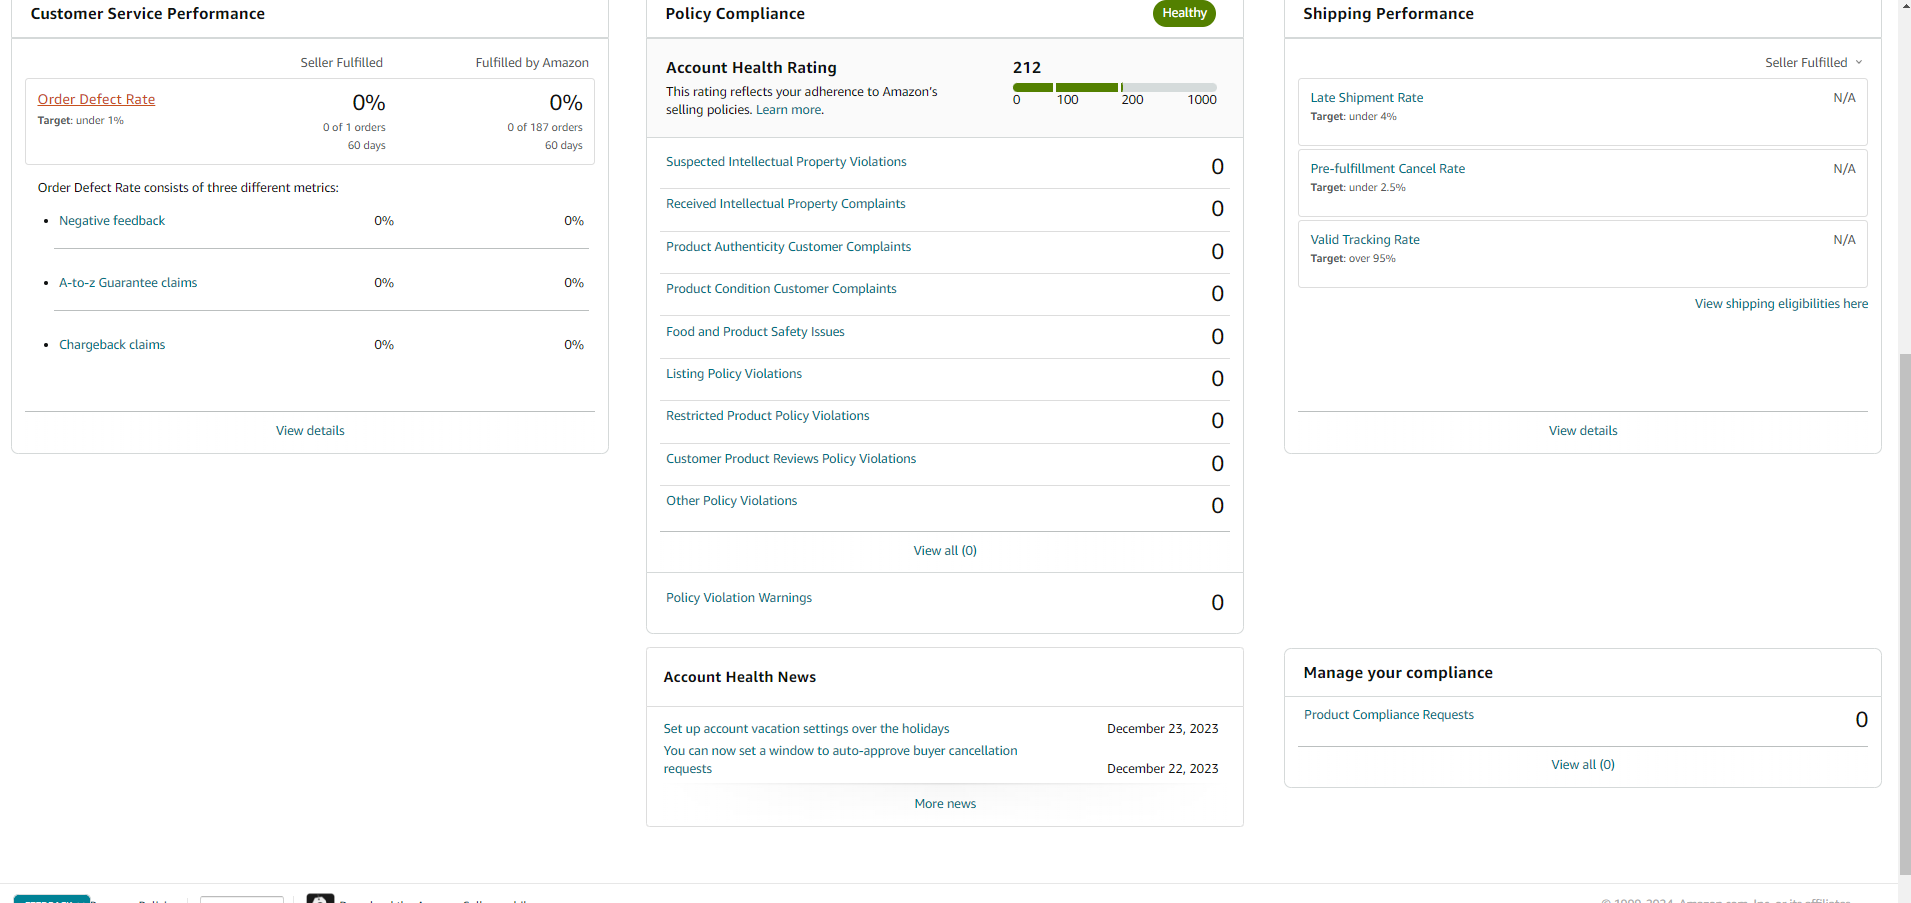This screenshot has width=1911, height=903.
Task: Click the Fulfilled by Amazon column header
Action: click(532, 63)
